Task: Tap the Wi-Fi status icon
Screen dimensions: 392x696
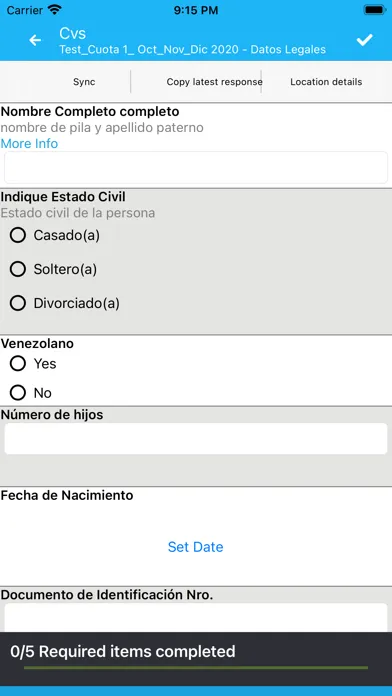Action: click(55, 9)
